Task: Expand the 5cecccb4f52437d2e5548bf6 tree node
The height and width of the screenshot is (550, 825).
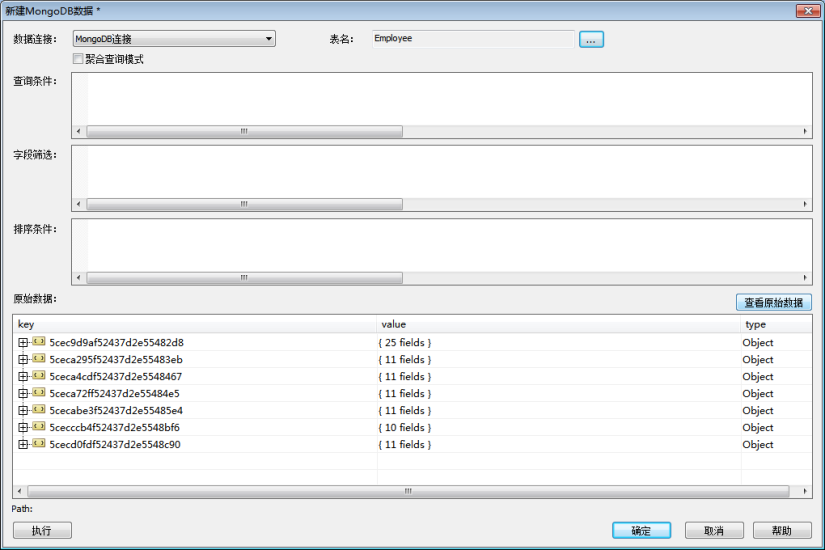Action: 23,427
